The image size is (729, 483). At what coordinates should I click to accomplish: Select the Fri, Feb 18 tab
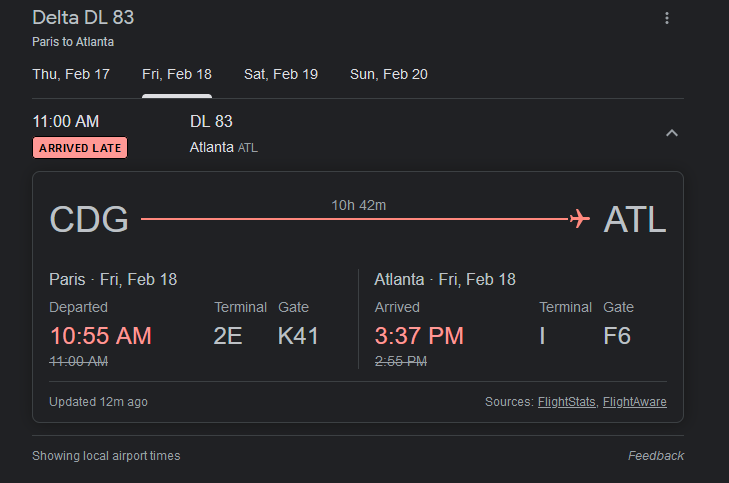(x=177, y=74)
